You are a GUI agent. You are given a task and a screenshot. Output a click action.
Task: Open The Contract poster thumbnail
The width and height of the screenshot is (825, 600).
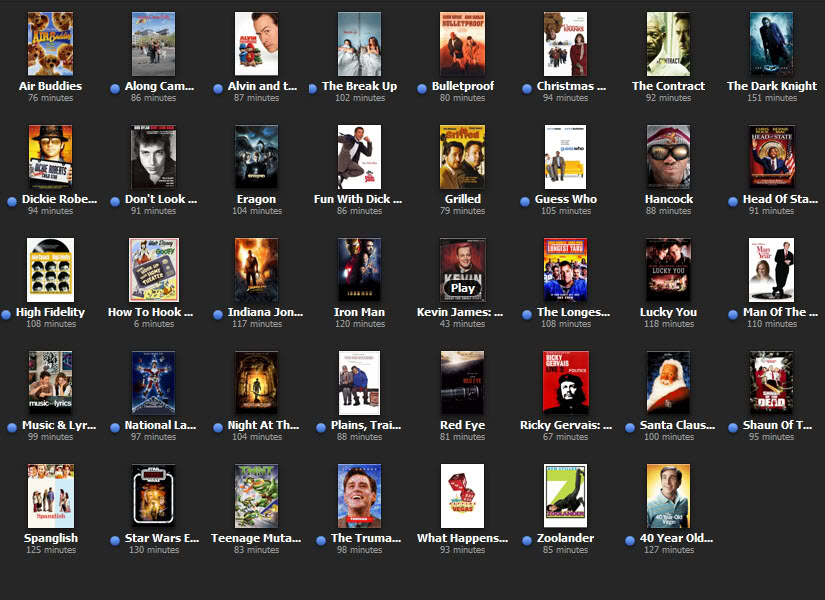click(x=668, y=44)
